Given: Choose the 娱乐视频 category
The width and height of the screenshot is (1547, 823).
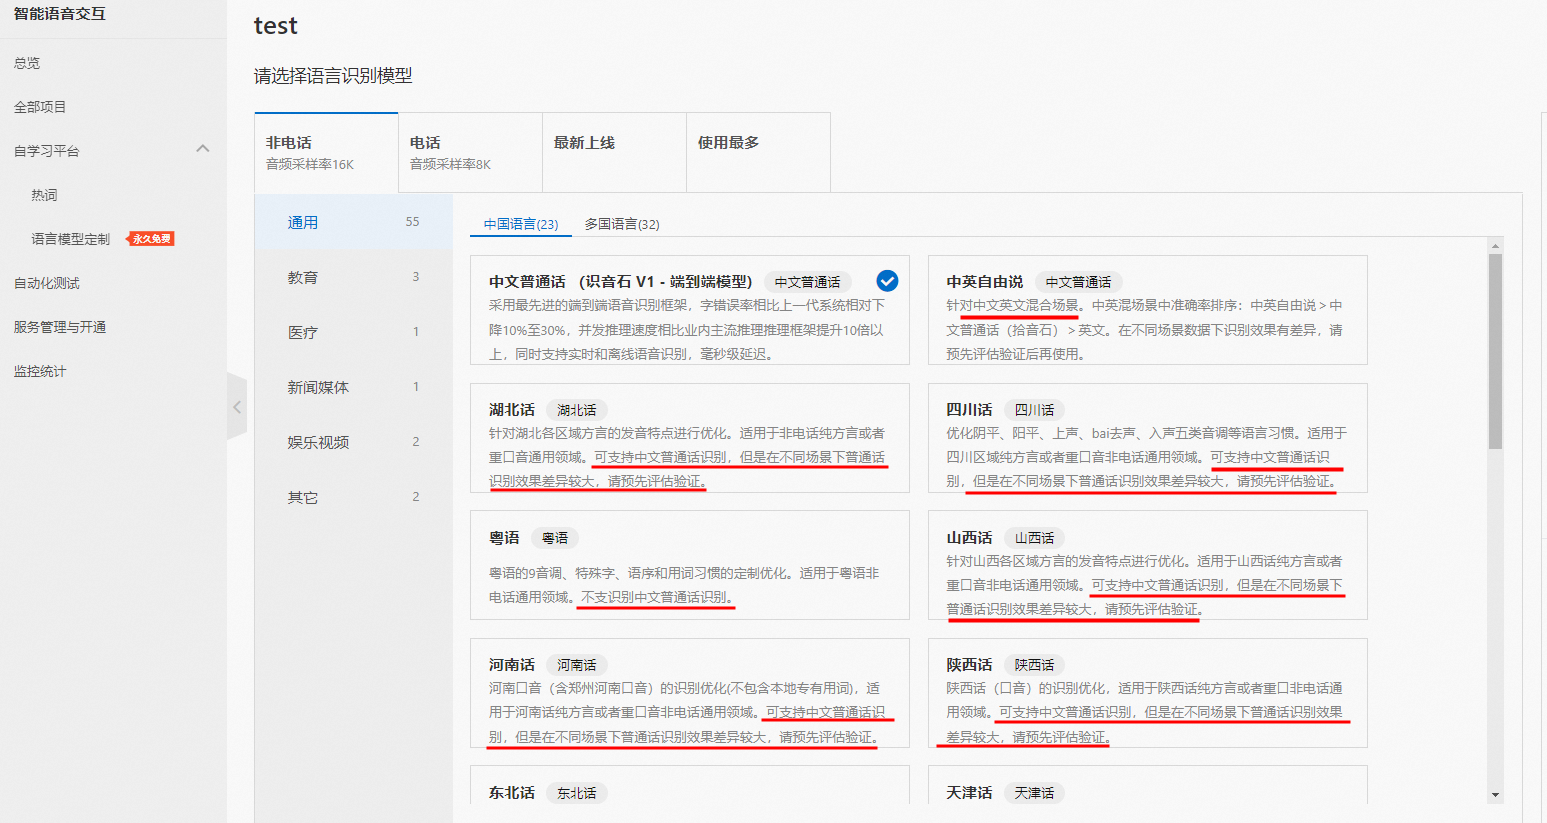Looking at the screenshot, I should 354,442.
